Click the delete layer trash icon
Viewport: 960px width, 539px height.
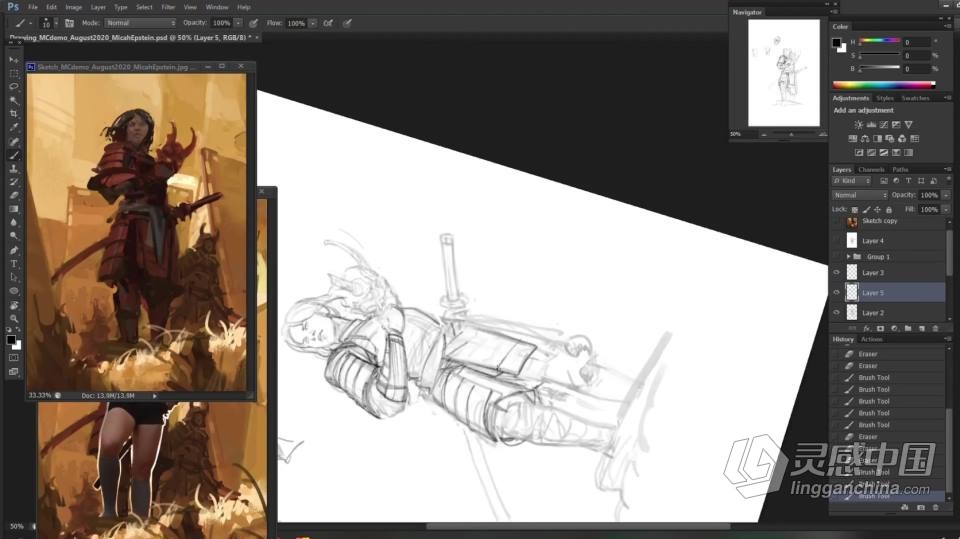[936, 328]
